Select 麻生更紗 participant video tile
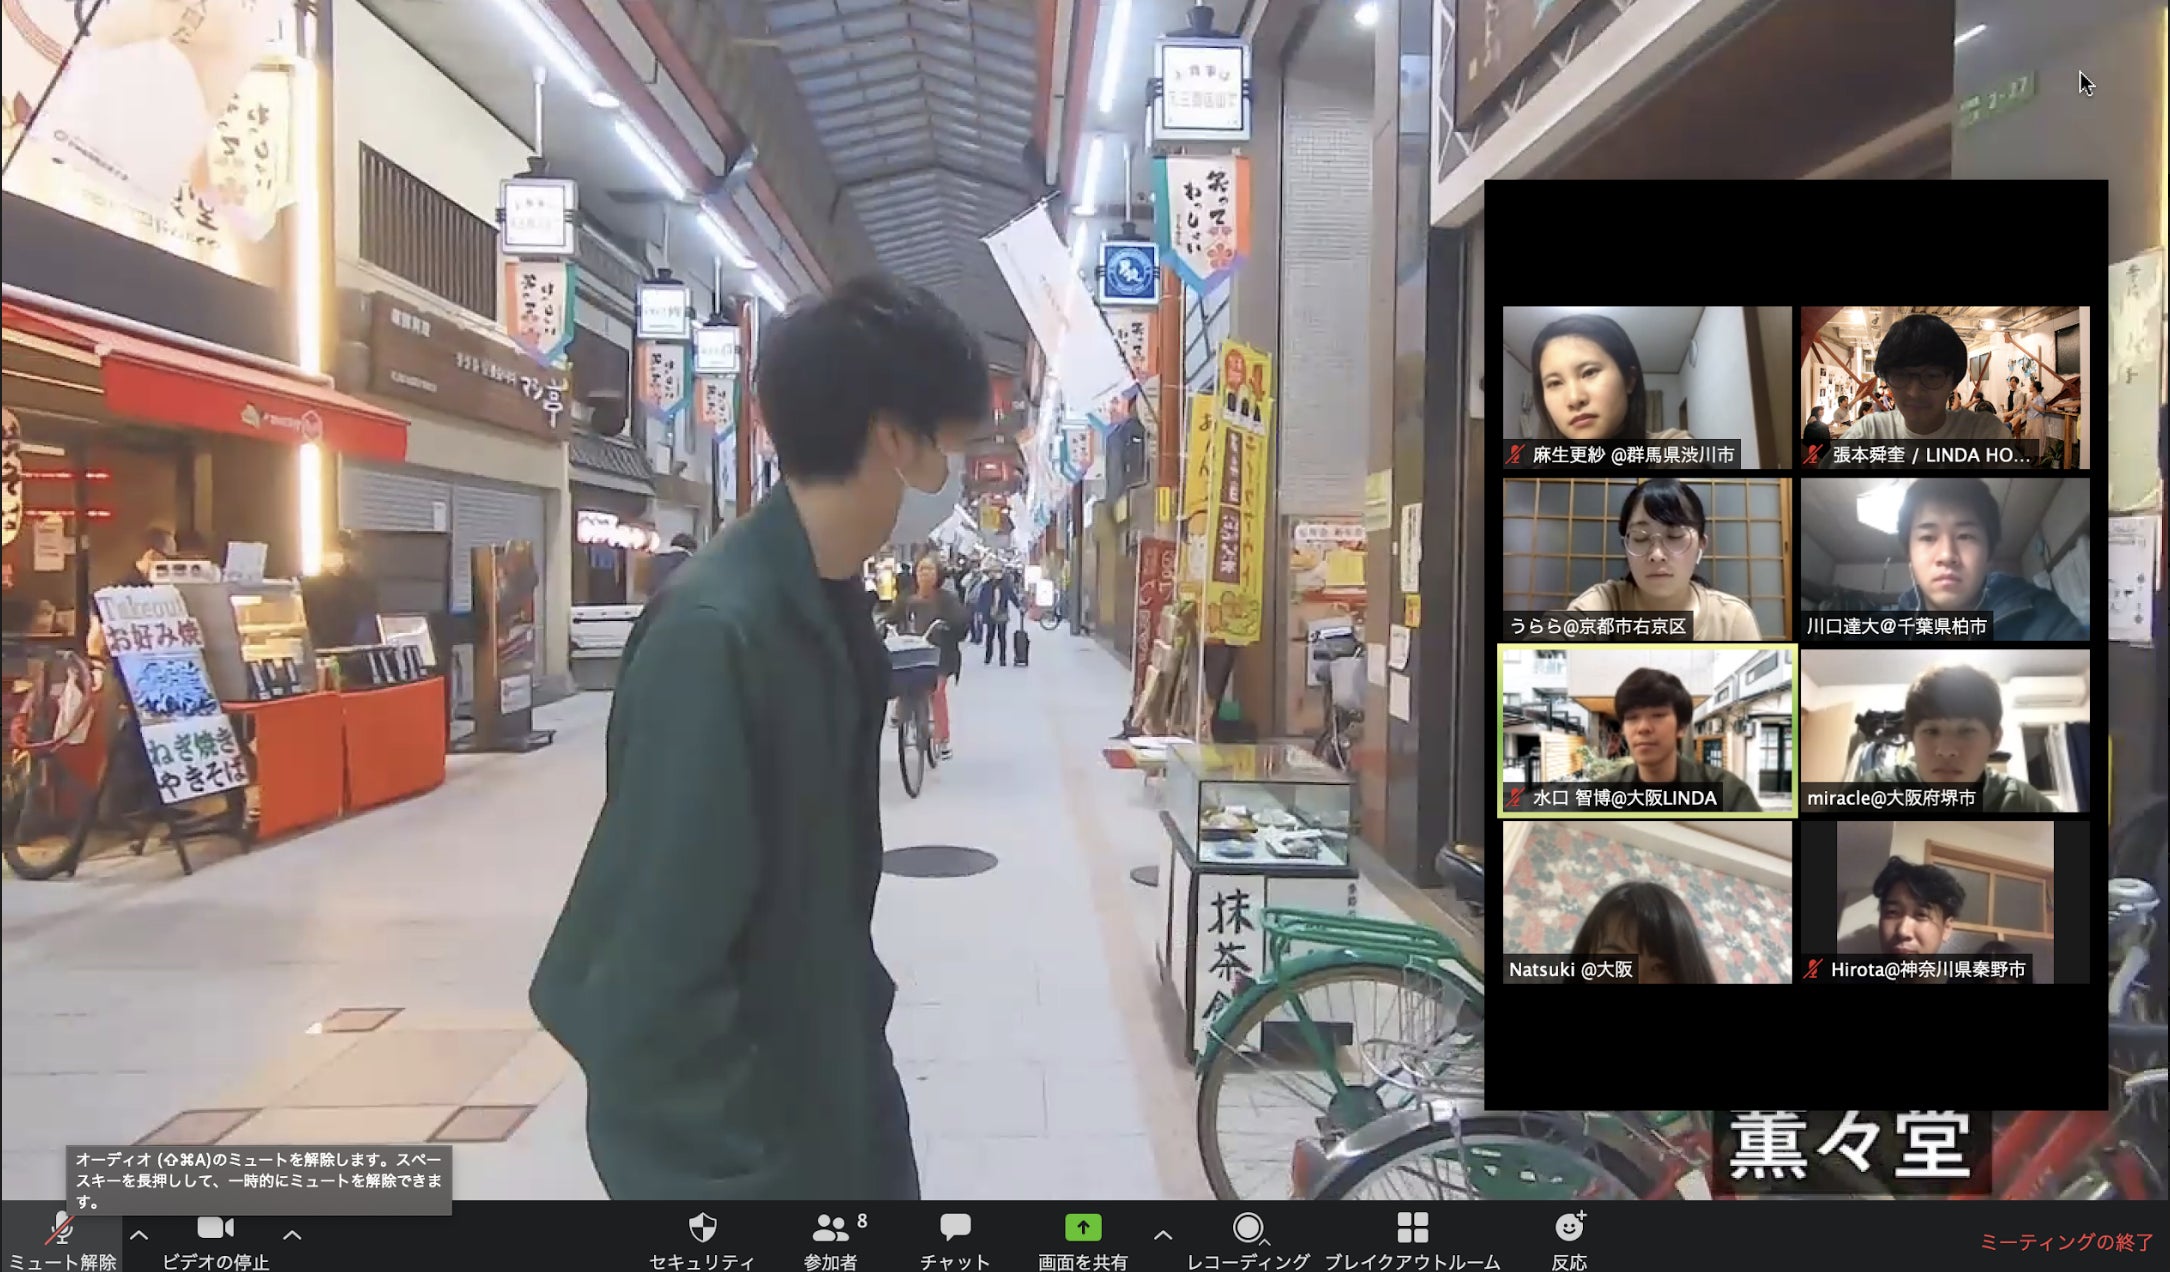Viewport: 2170px width, 1272px height. pos(1646,386)
